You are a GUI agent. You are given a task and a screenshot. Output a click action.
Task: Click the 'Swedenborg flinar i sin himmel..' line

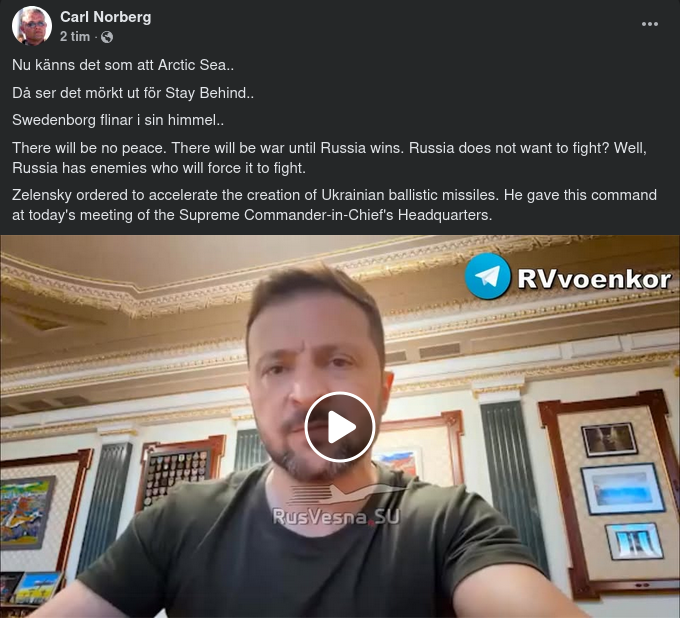(118, 120)
